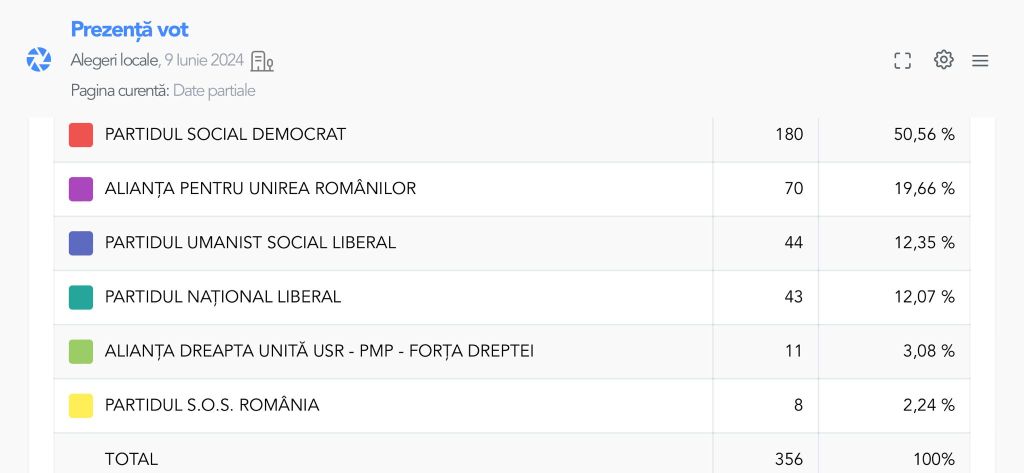Click the green Alianța Dreapta Unită swatch
This screenshot has width=1024, height=473.
(x=81, y=351)
